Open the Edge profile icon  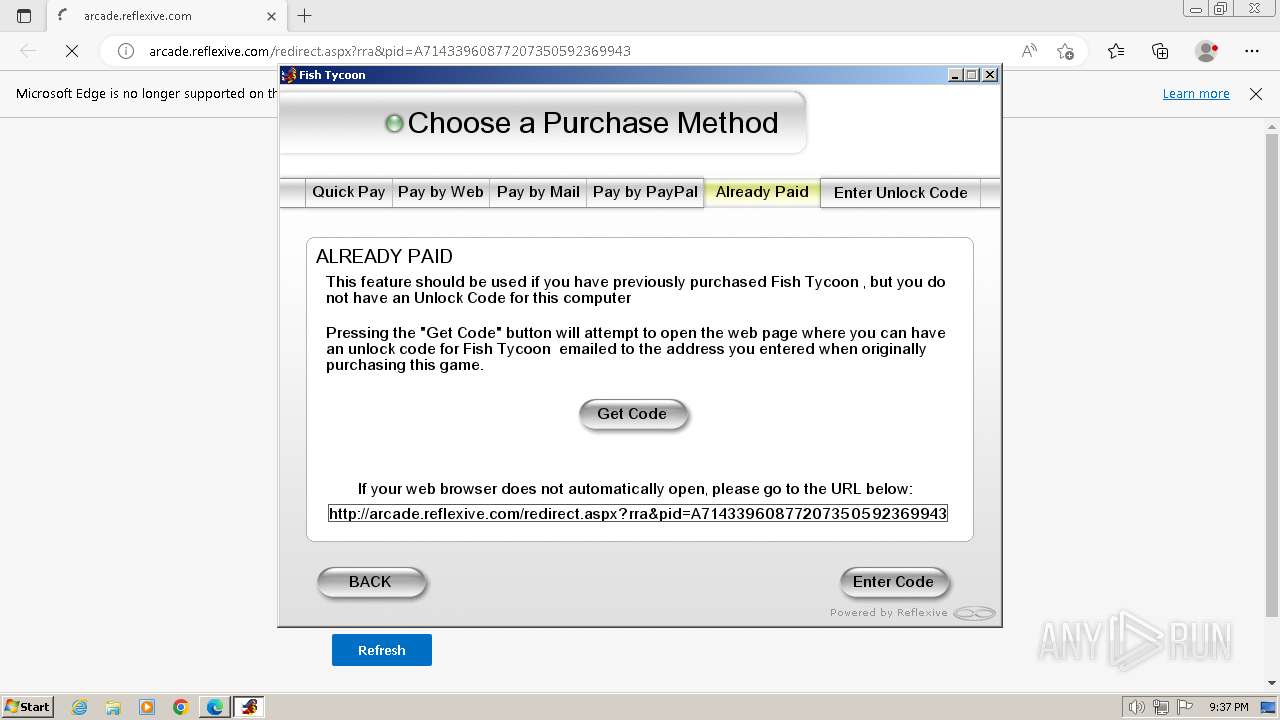point(1207,51)
